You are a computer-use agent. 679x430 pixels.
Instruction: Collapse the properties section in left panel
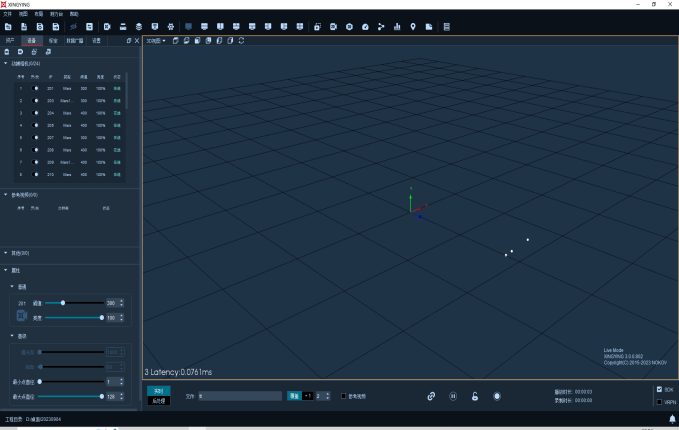click(6, 271)
